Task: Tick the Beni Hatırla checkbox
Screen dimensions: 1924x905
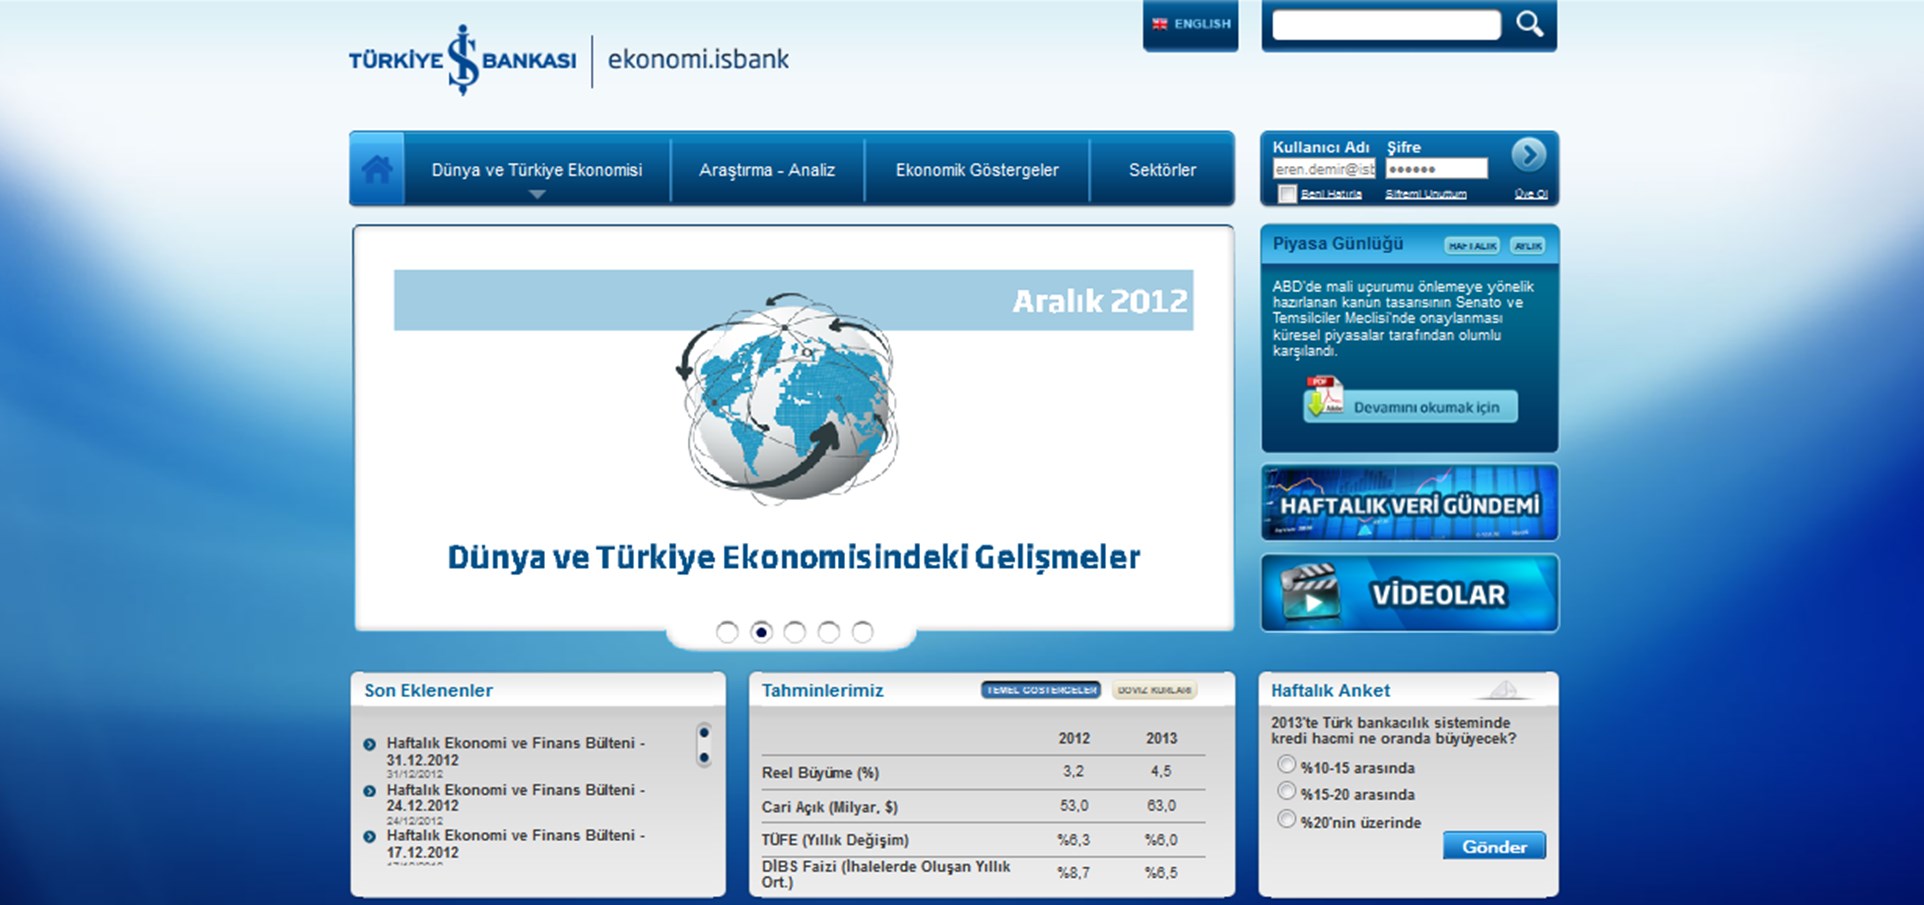Action: [x=1287, y=194]
